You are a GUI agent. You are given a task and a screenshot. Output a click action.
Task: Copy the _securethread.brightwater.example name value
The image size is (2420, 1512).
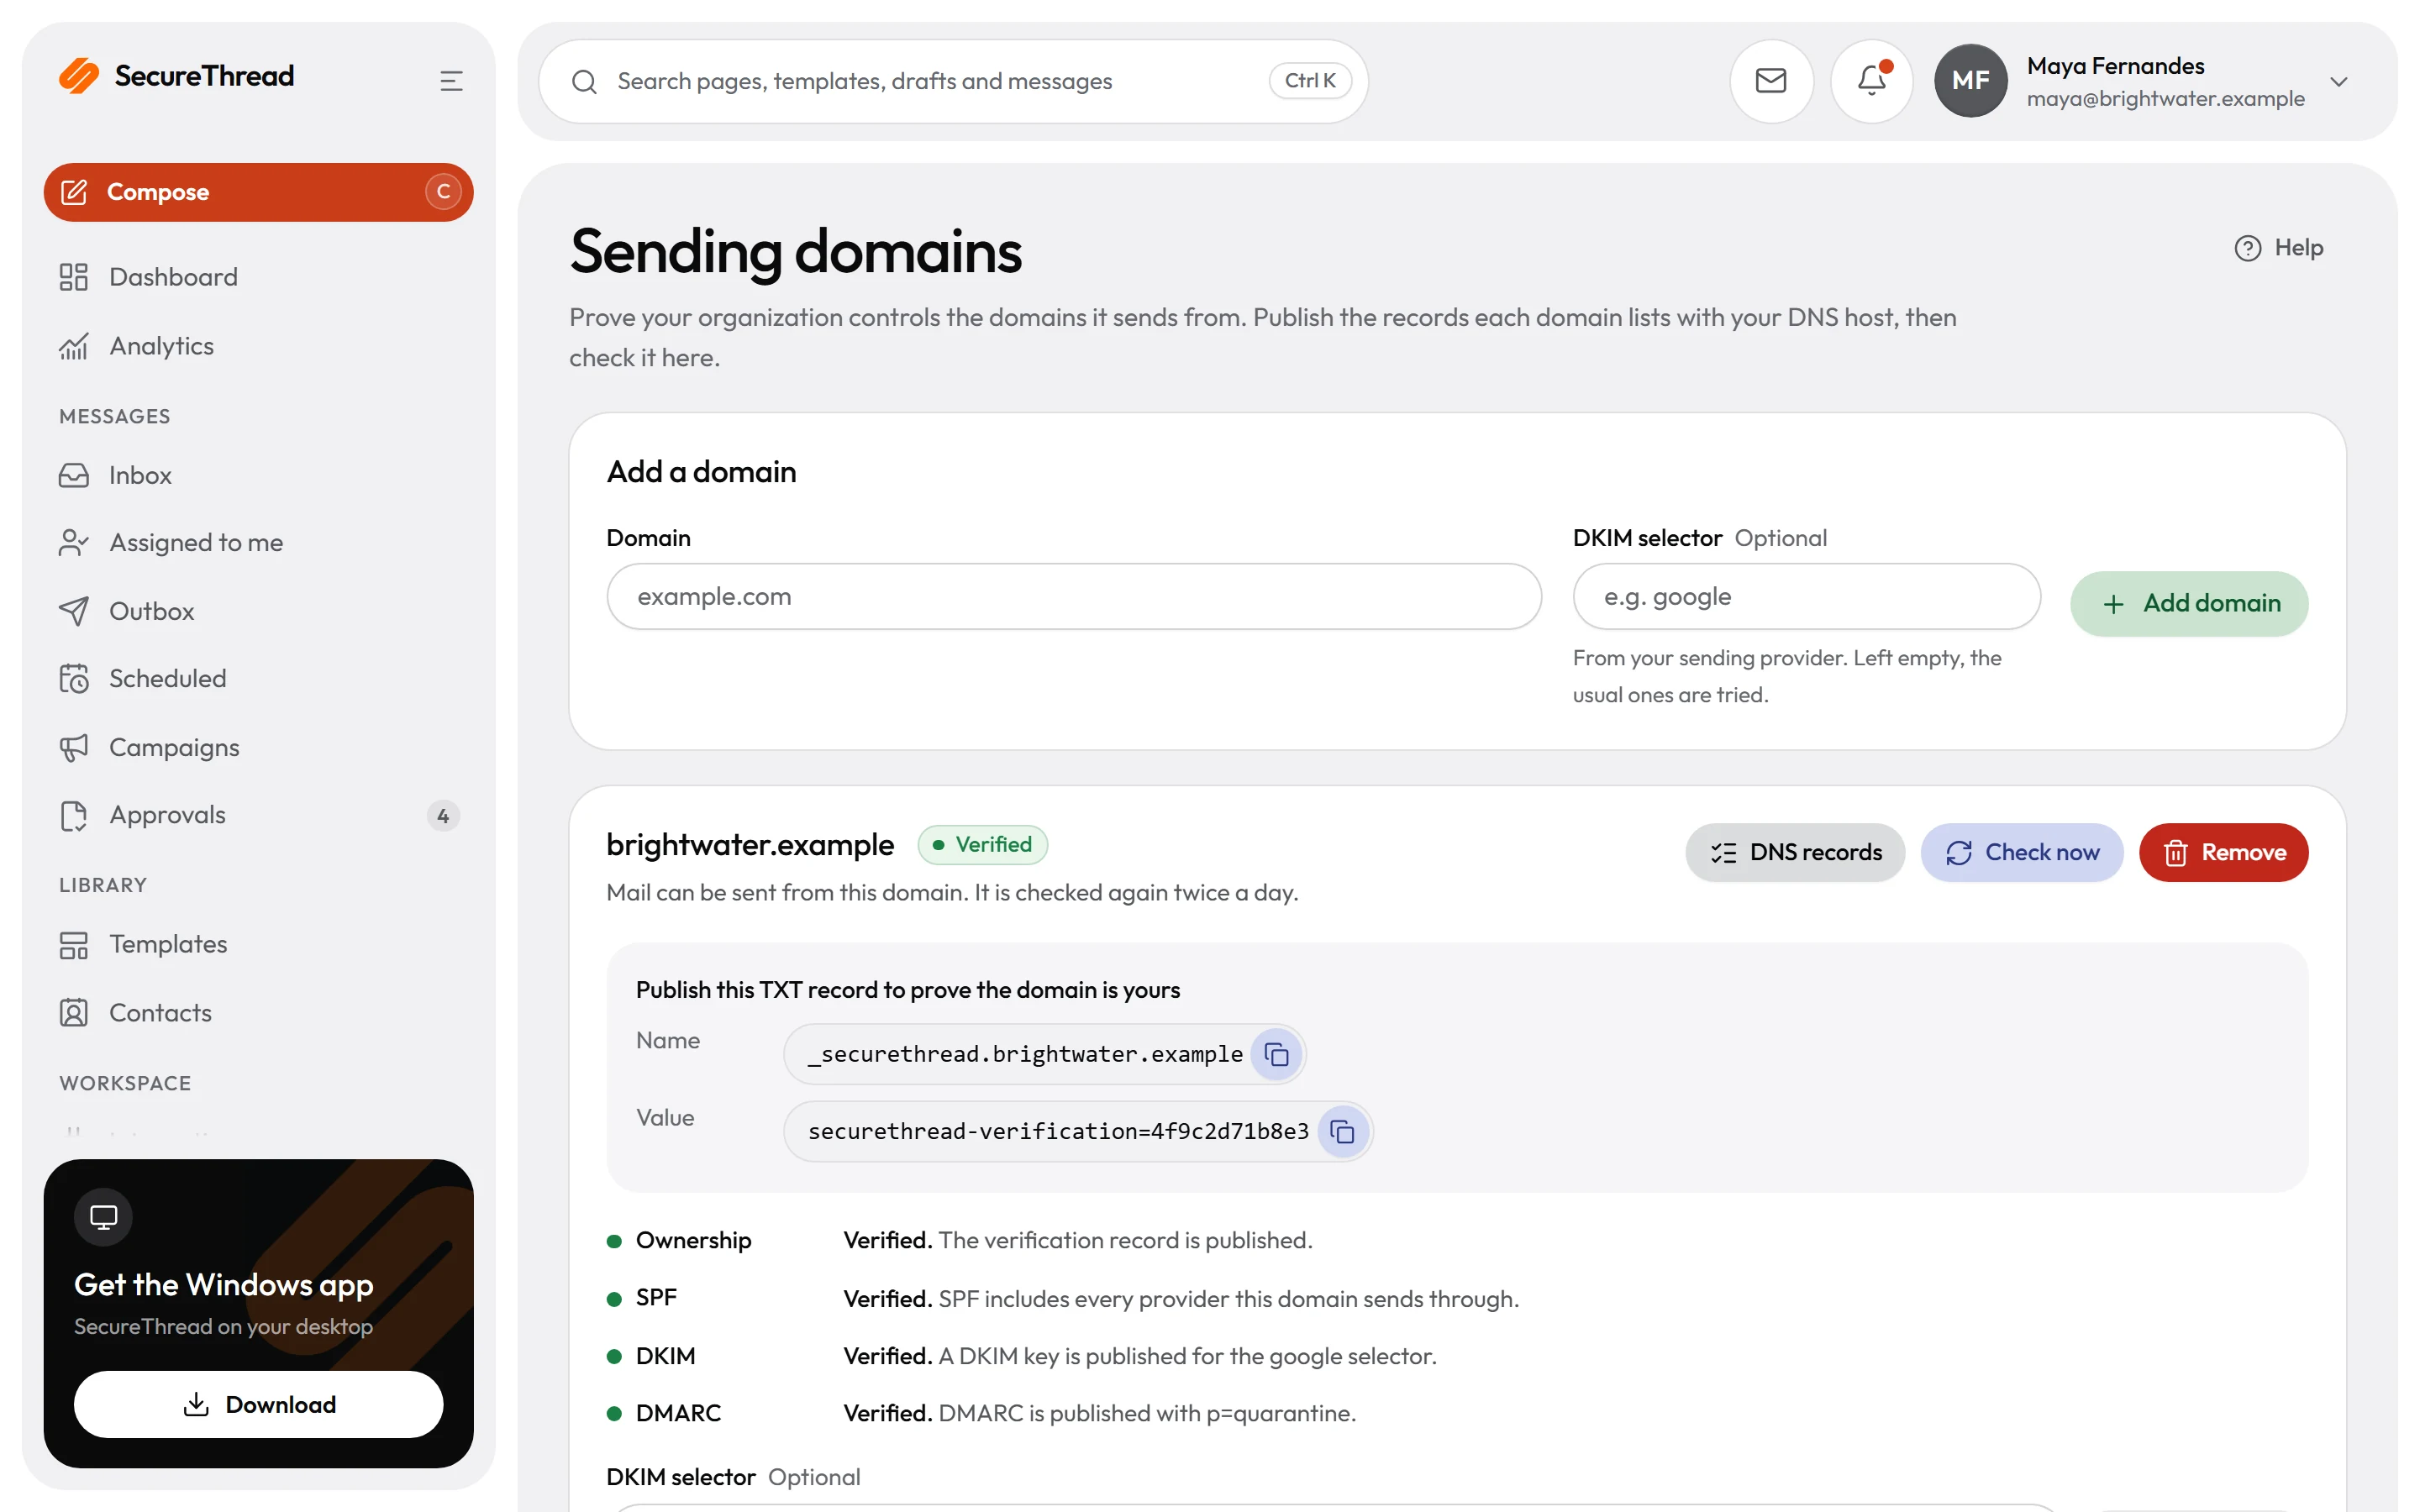(x=1276, y=1054)
